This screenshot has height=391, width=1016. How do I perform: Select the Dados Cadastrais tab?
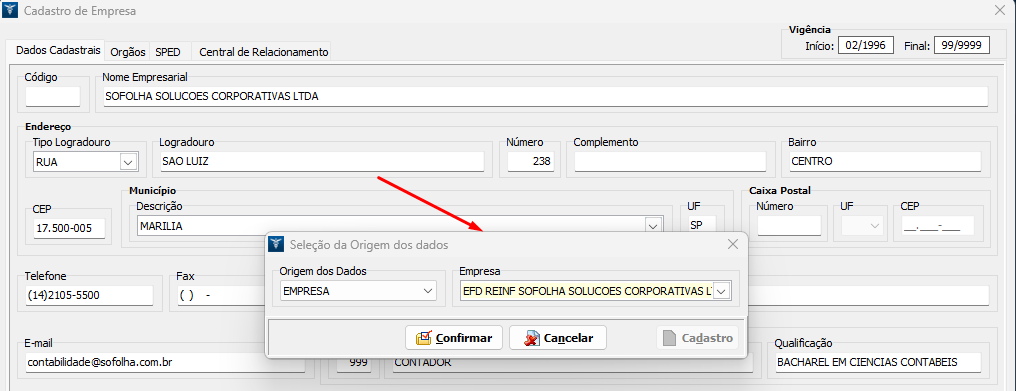[x=58, y=50]
